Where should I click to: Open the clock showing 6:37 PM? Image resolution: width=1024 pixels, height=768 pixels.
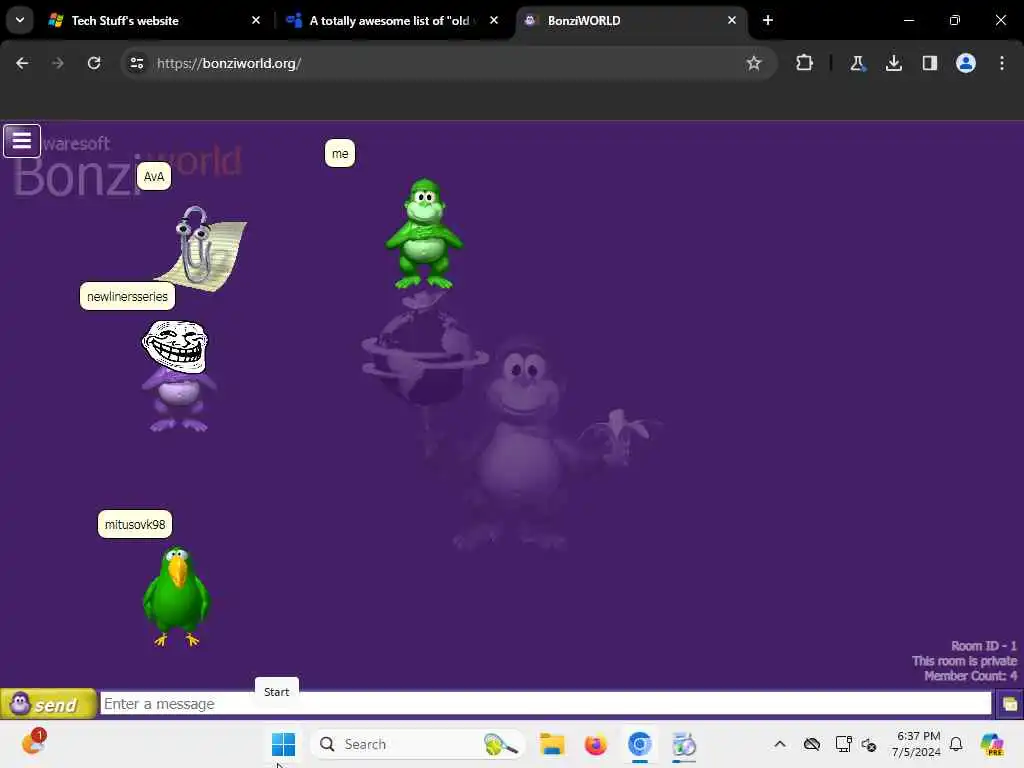916,744
